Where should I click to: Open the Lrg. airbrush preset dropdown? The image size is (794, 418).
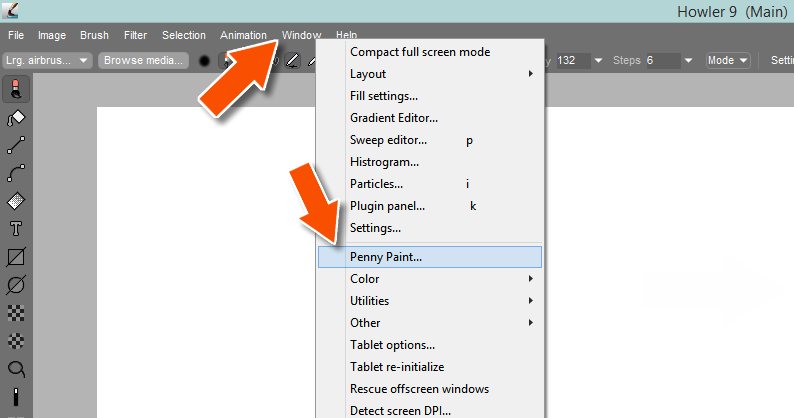click(x=49, y=60)
